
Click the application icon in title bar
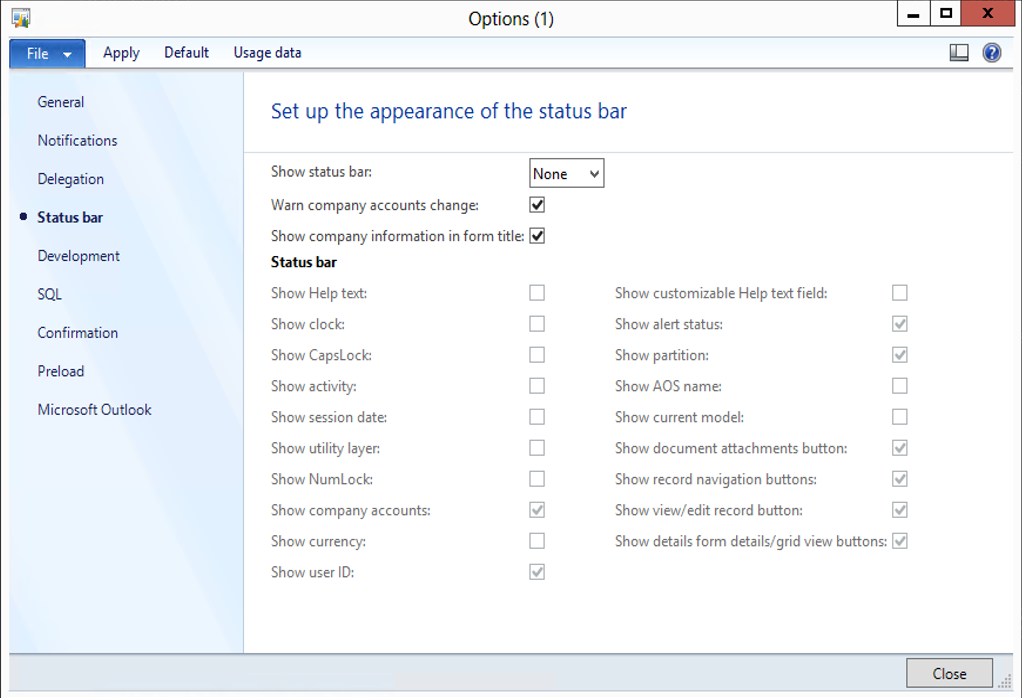point(20,17)
